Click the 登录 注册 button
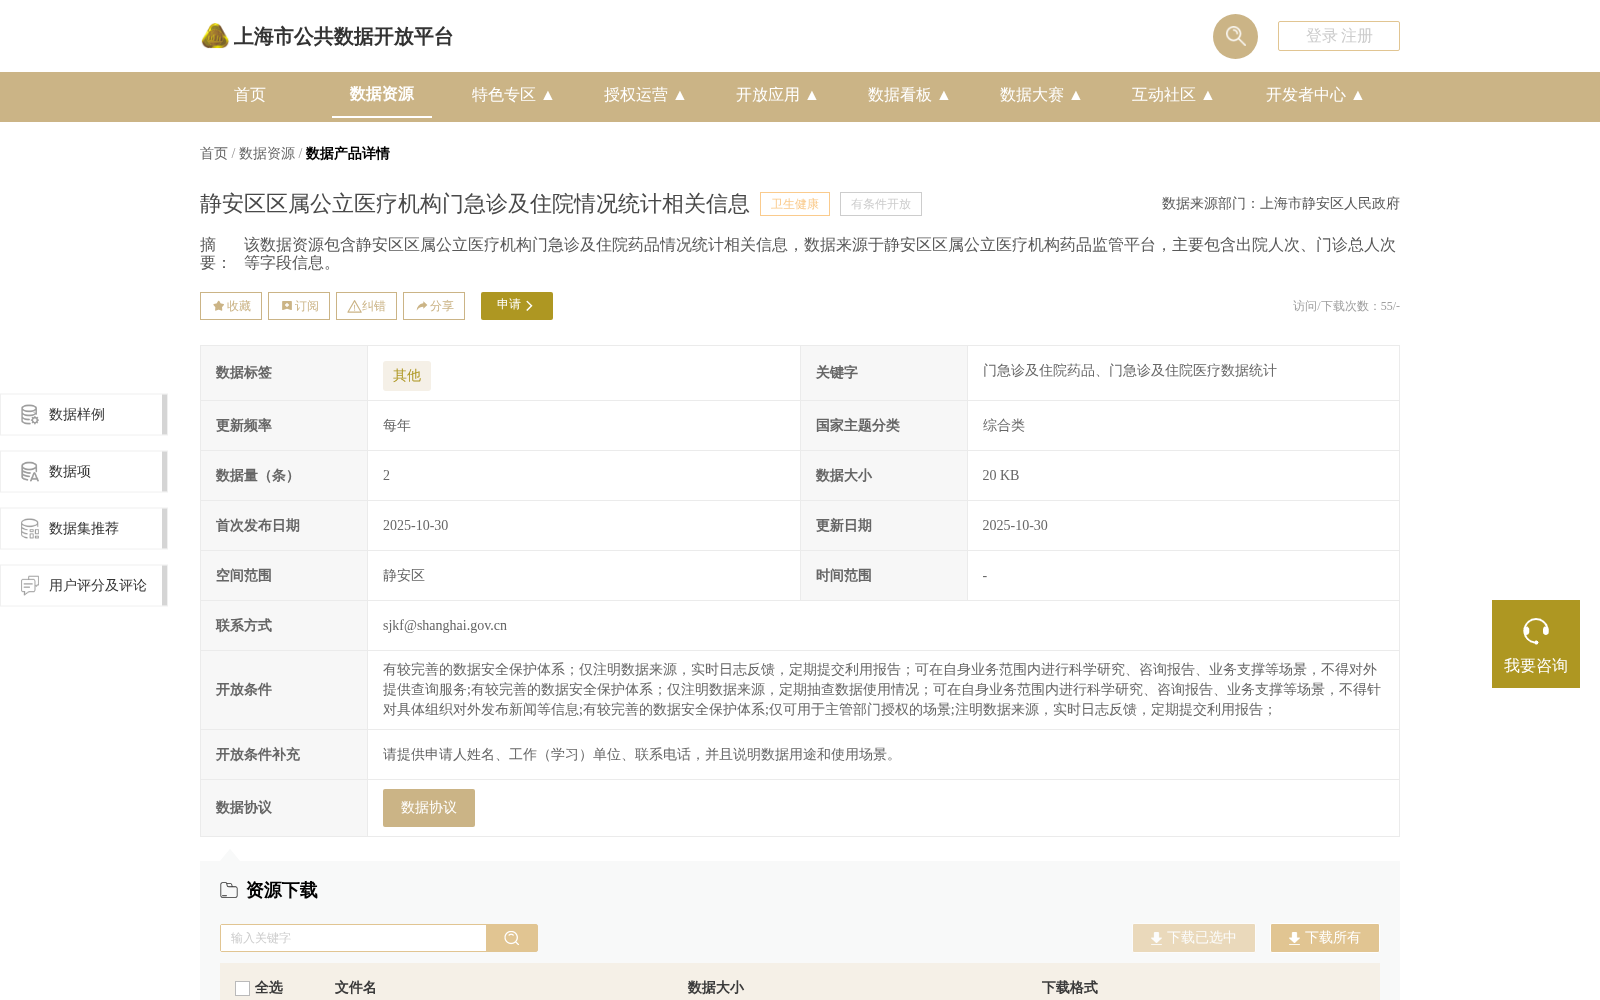Viewport: 1600px width, 1000px height. [x=1338, y=36]
